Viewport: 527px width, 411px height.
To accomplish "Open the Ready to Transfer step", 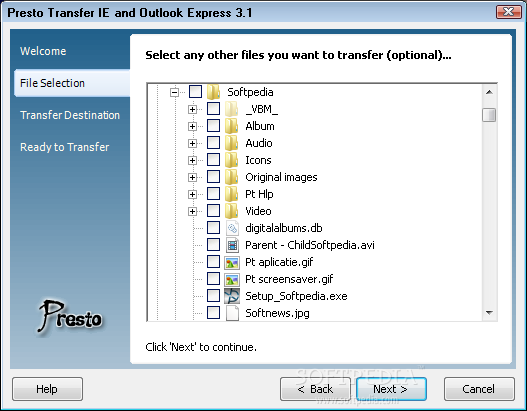I will click(x=65, y=147).
